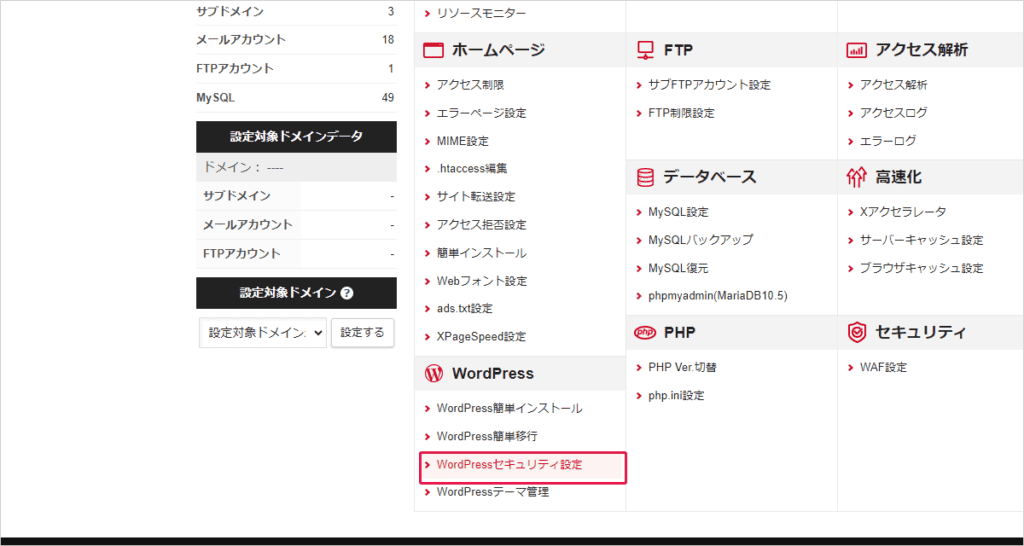
Task: Open MySQL設定 link
Action: [678, 212]
